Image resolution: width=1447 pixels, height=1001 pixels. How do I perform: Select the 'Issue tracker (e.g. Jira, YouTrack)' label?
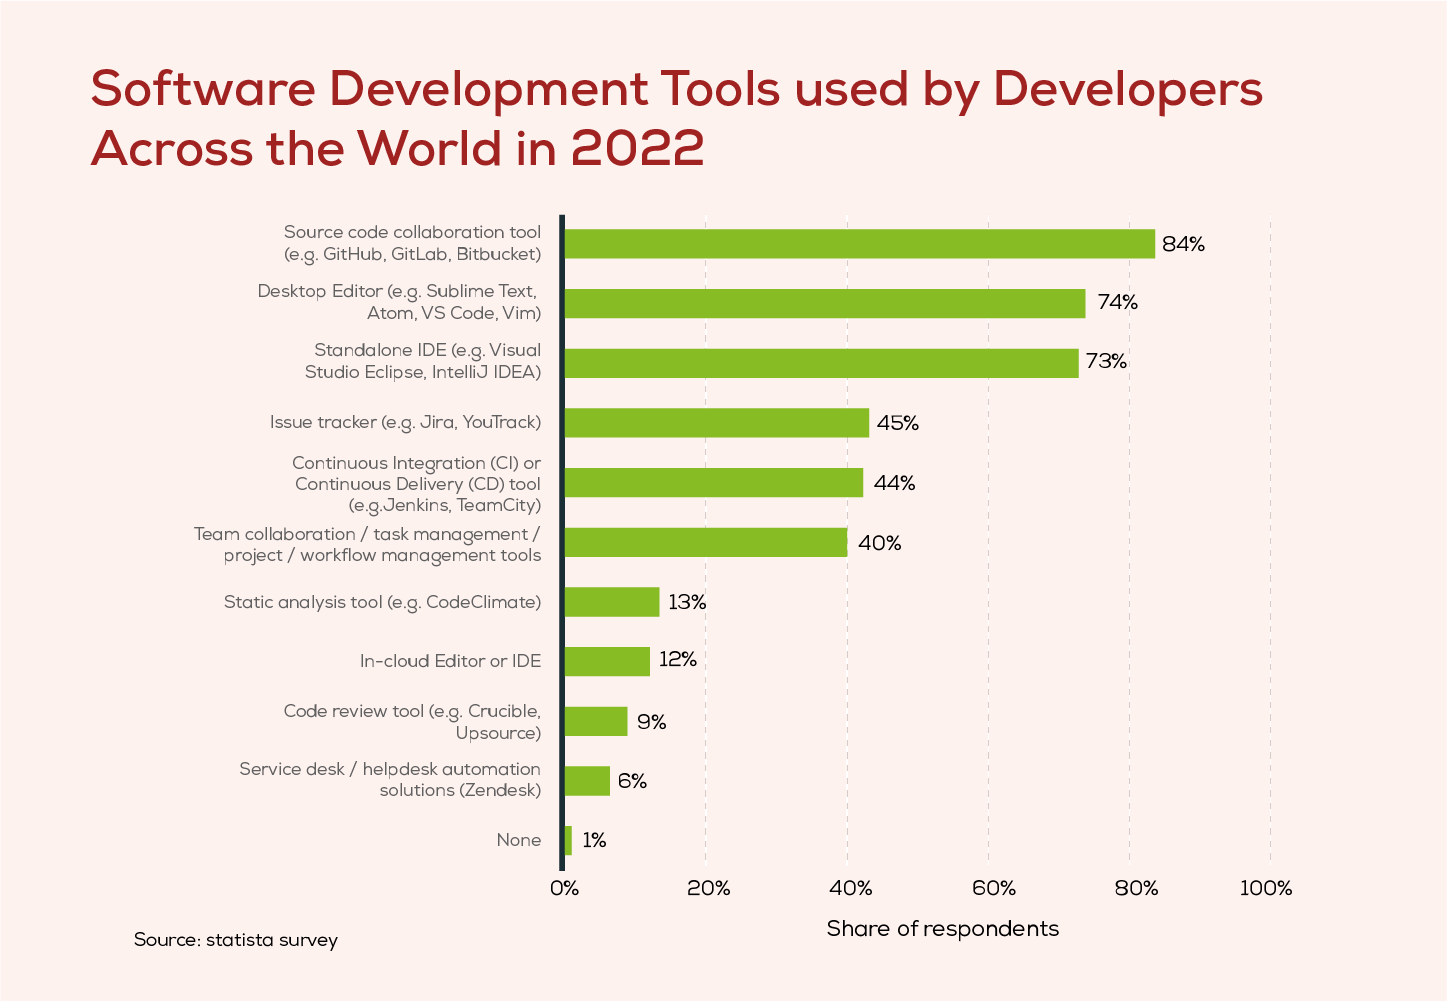click(x=405, y=422)
